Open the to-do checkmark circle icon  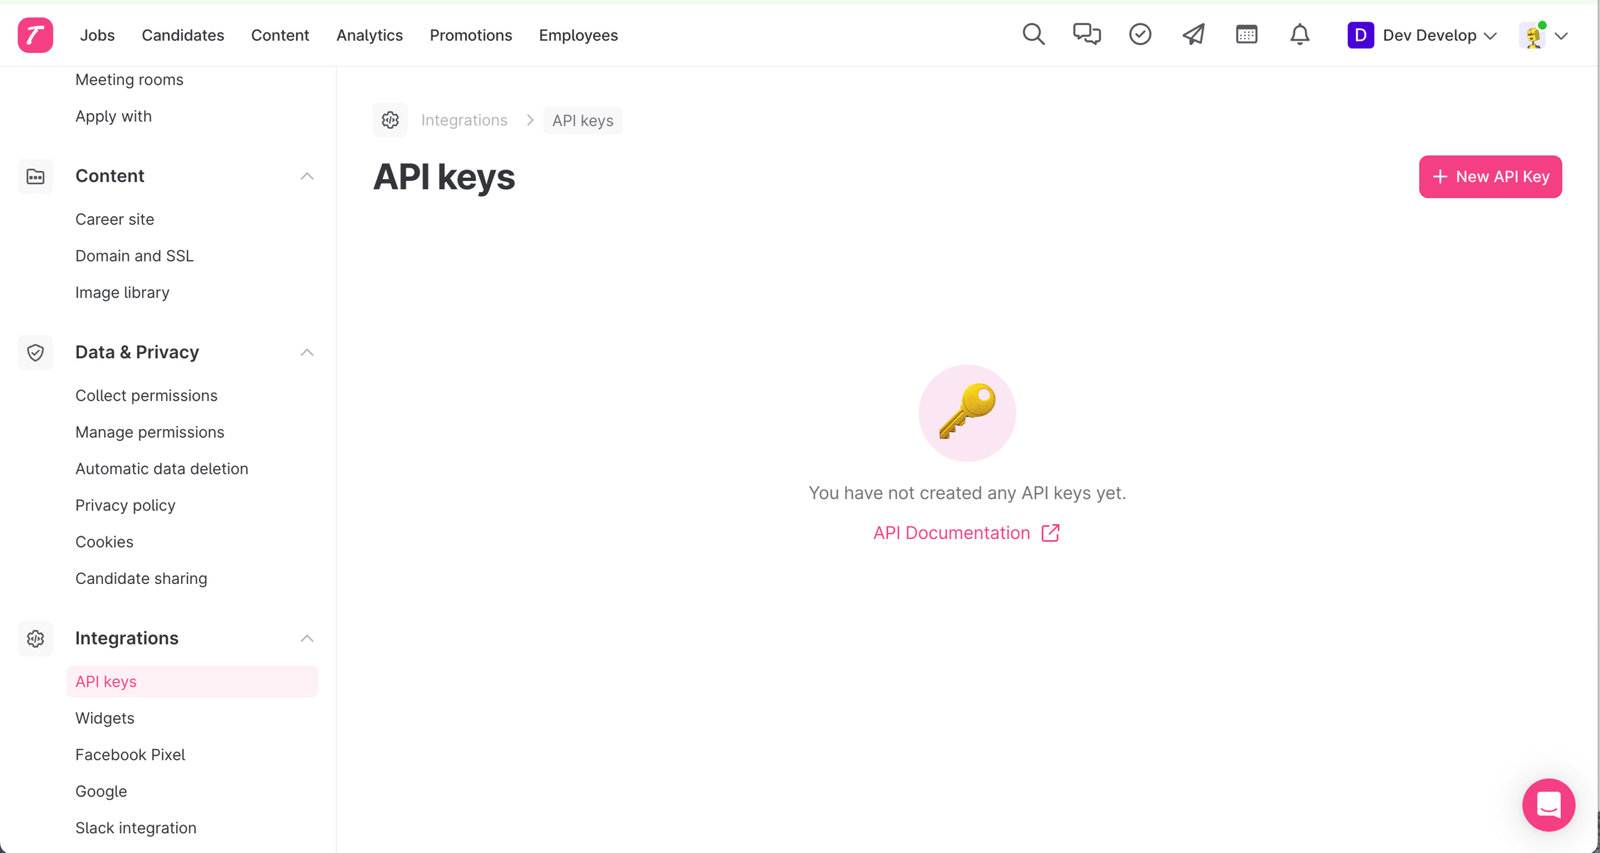[1140, 35]
